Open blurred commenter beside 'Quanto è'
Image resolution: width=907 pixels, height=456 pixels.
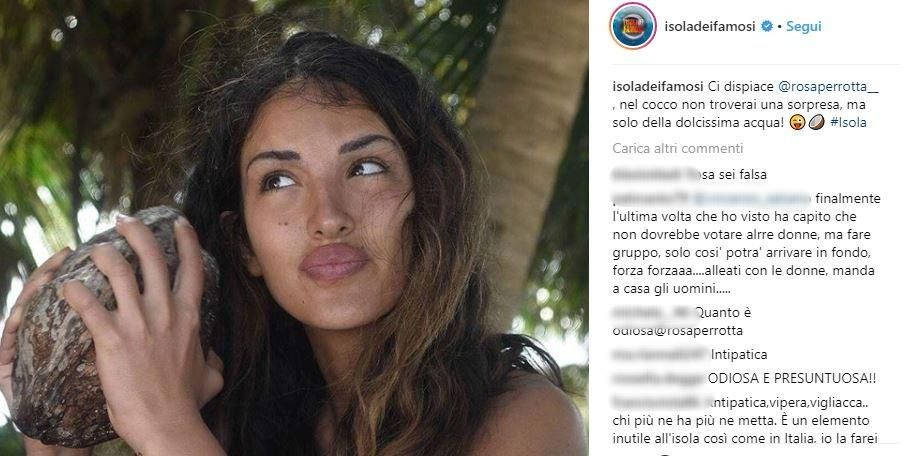(652, 313)
